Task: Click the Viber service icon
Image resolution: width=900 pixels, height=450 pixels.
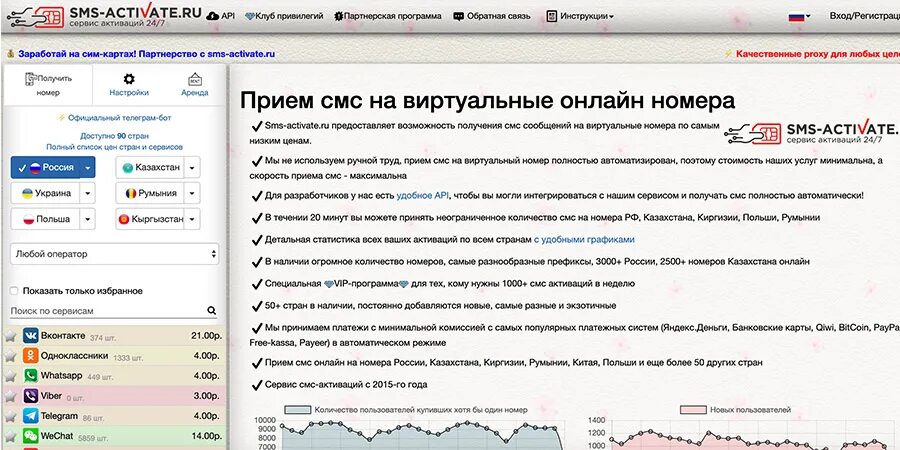Action: tap(30, 396)
